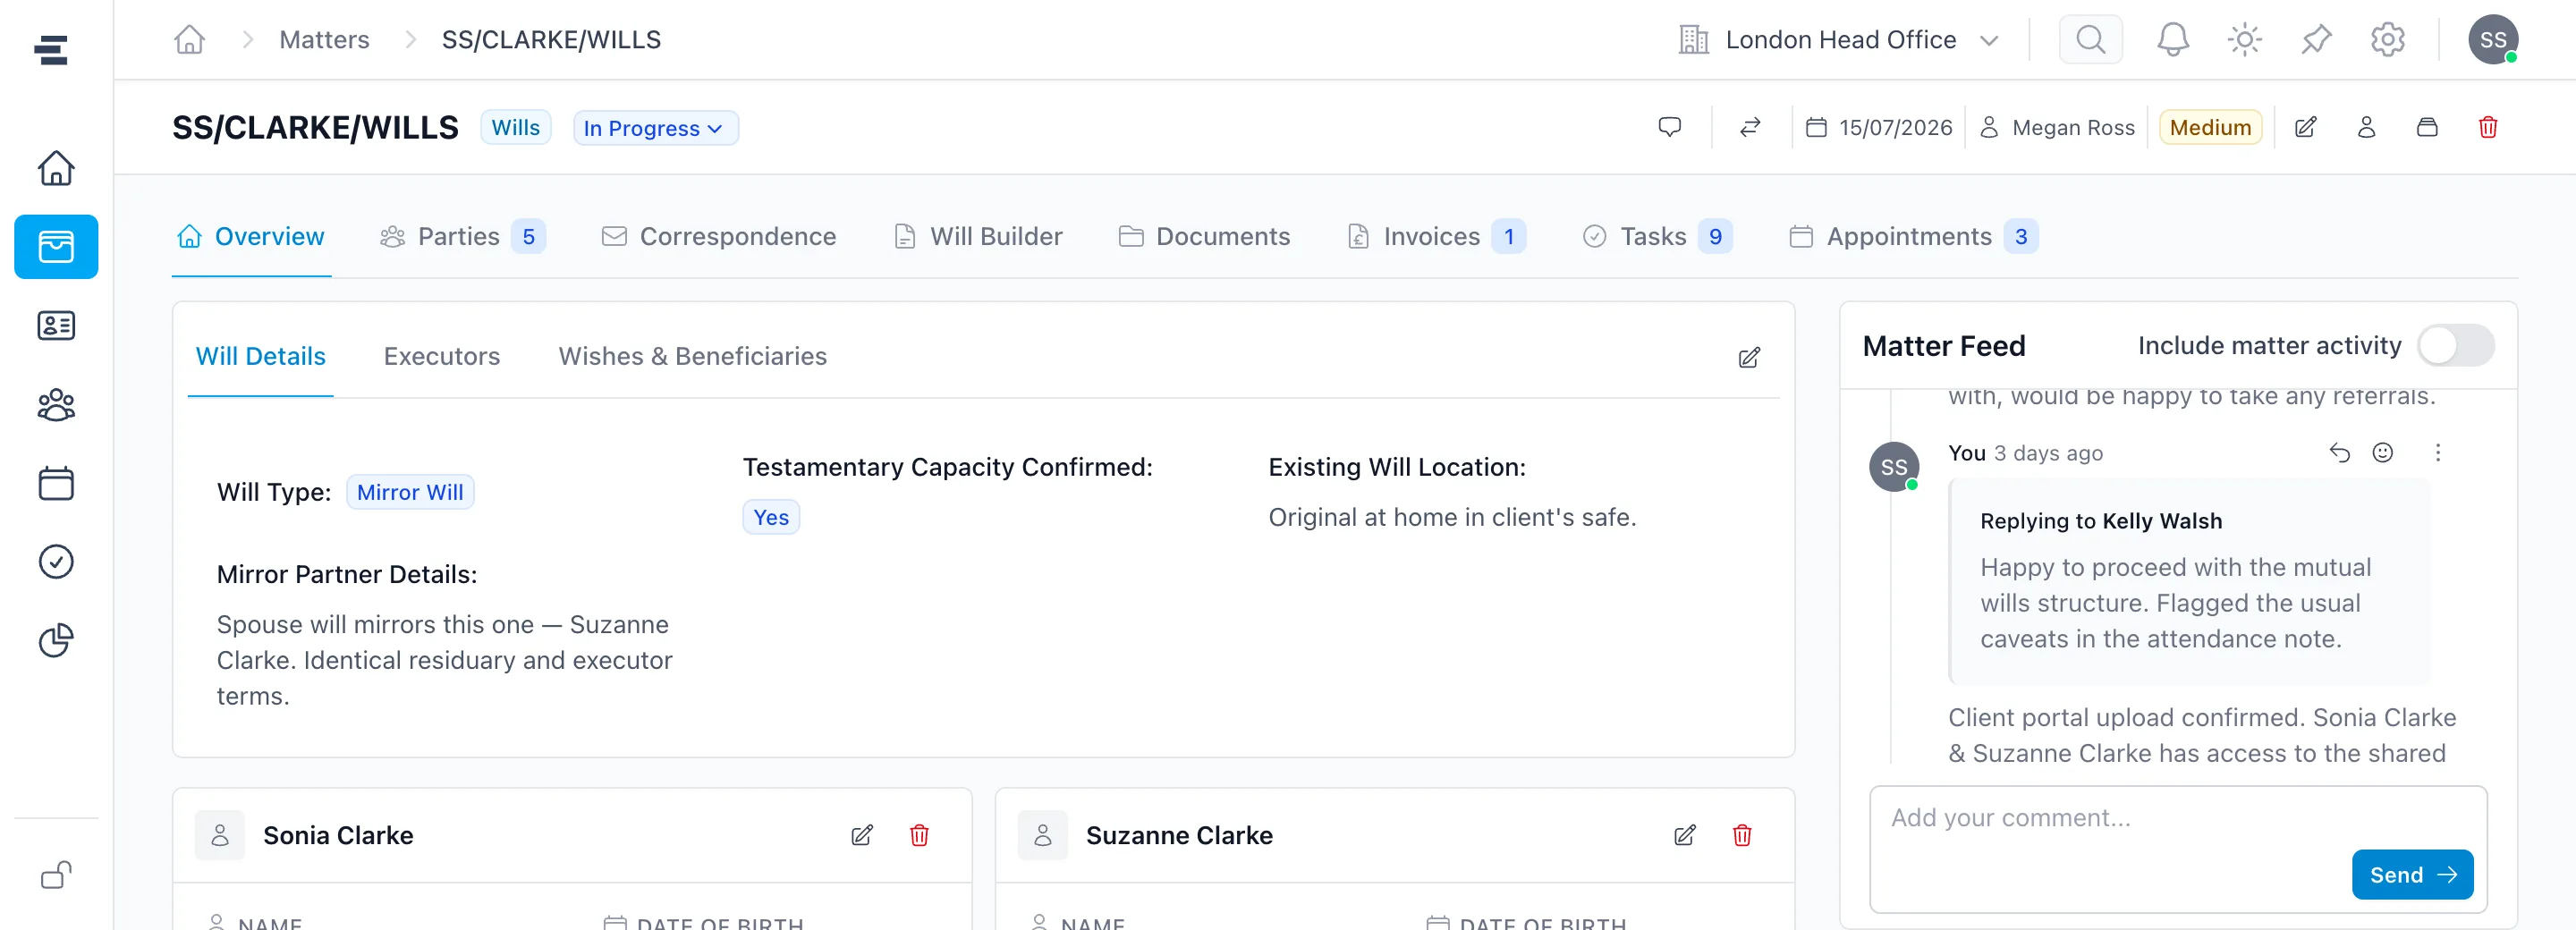Send the comment
This screenshot has height=930, width=2576.
[x=2412, y=875]
